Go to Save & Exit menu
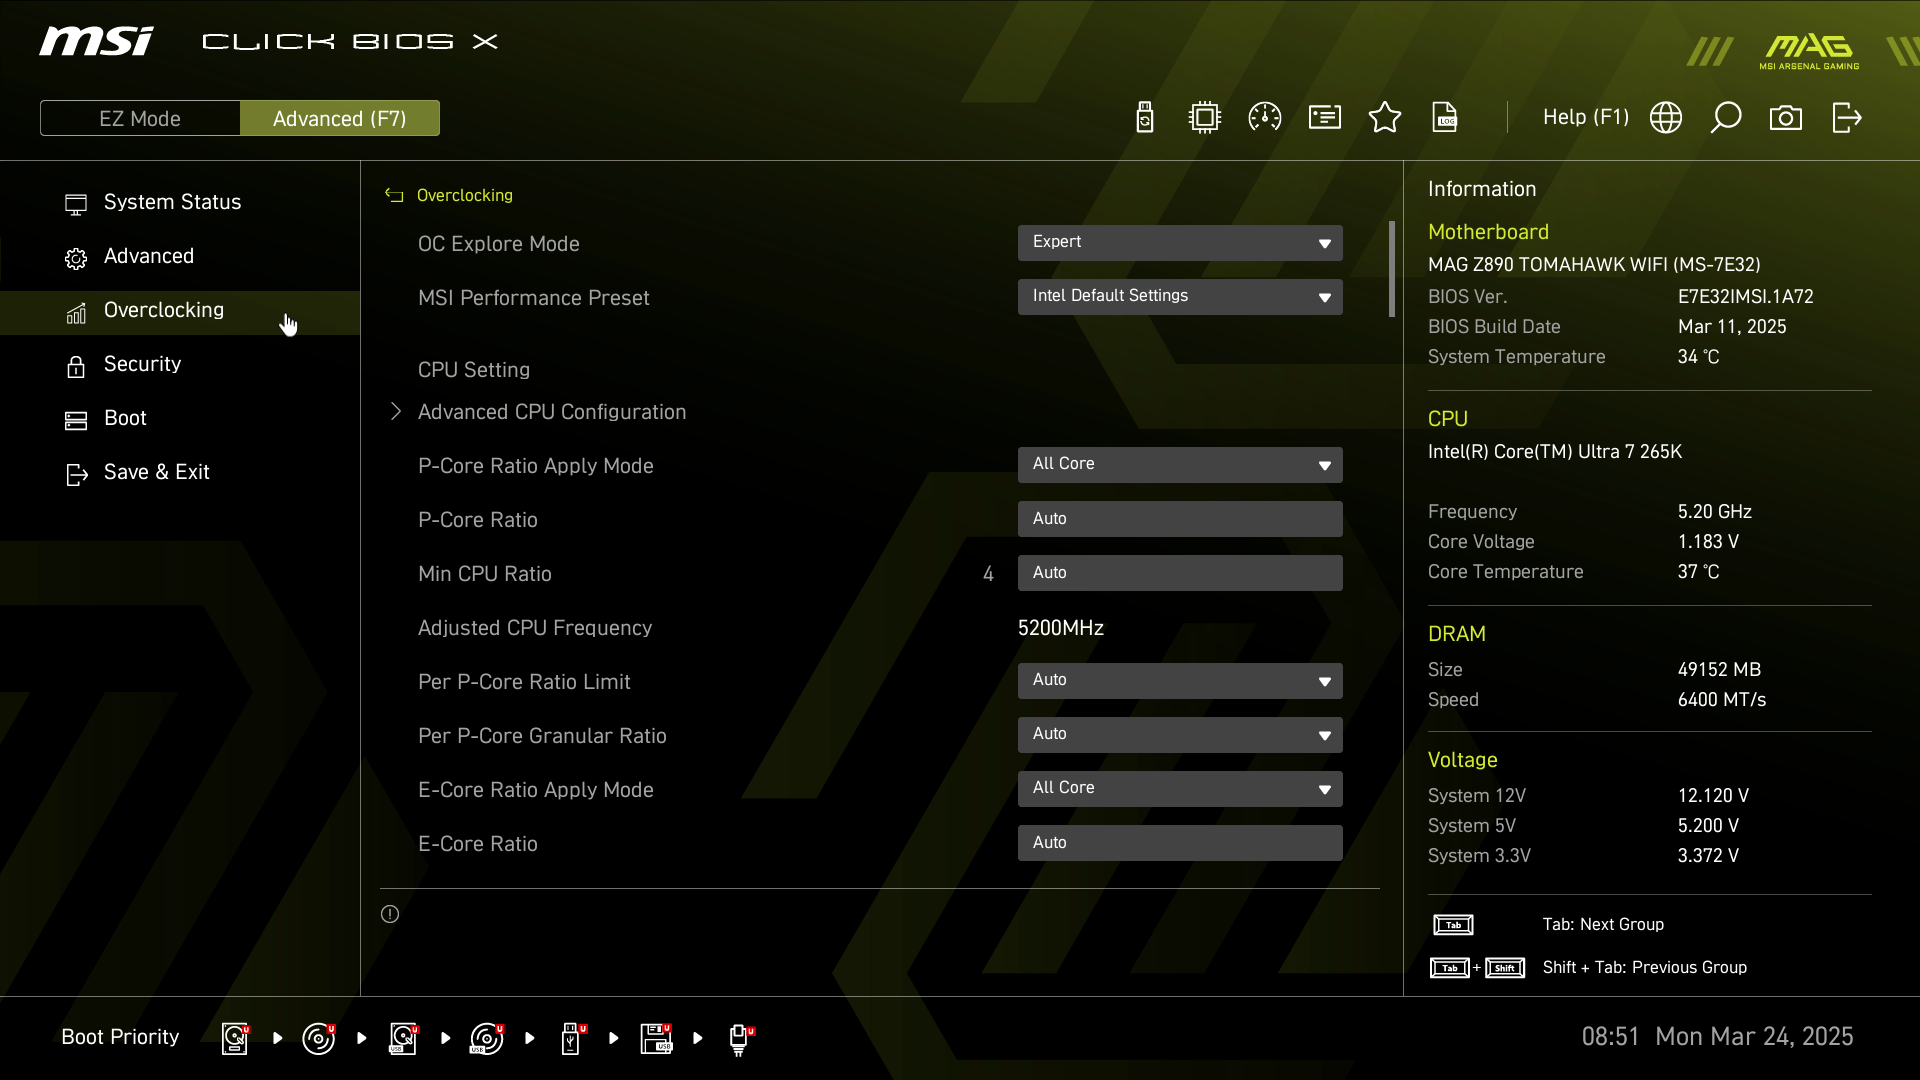 click(156, 473)
